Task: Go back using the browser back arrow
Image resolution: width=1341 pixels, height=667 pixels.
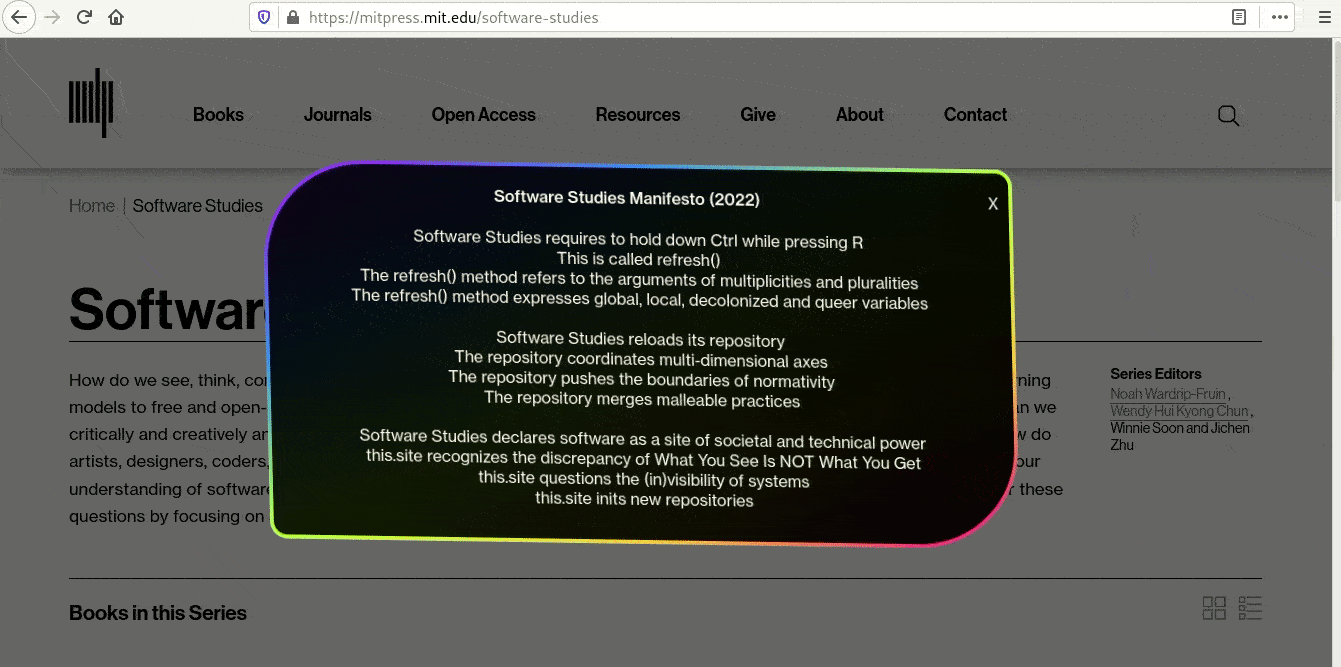Action: coord(20,17)
